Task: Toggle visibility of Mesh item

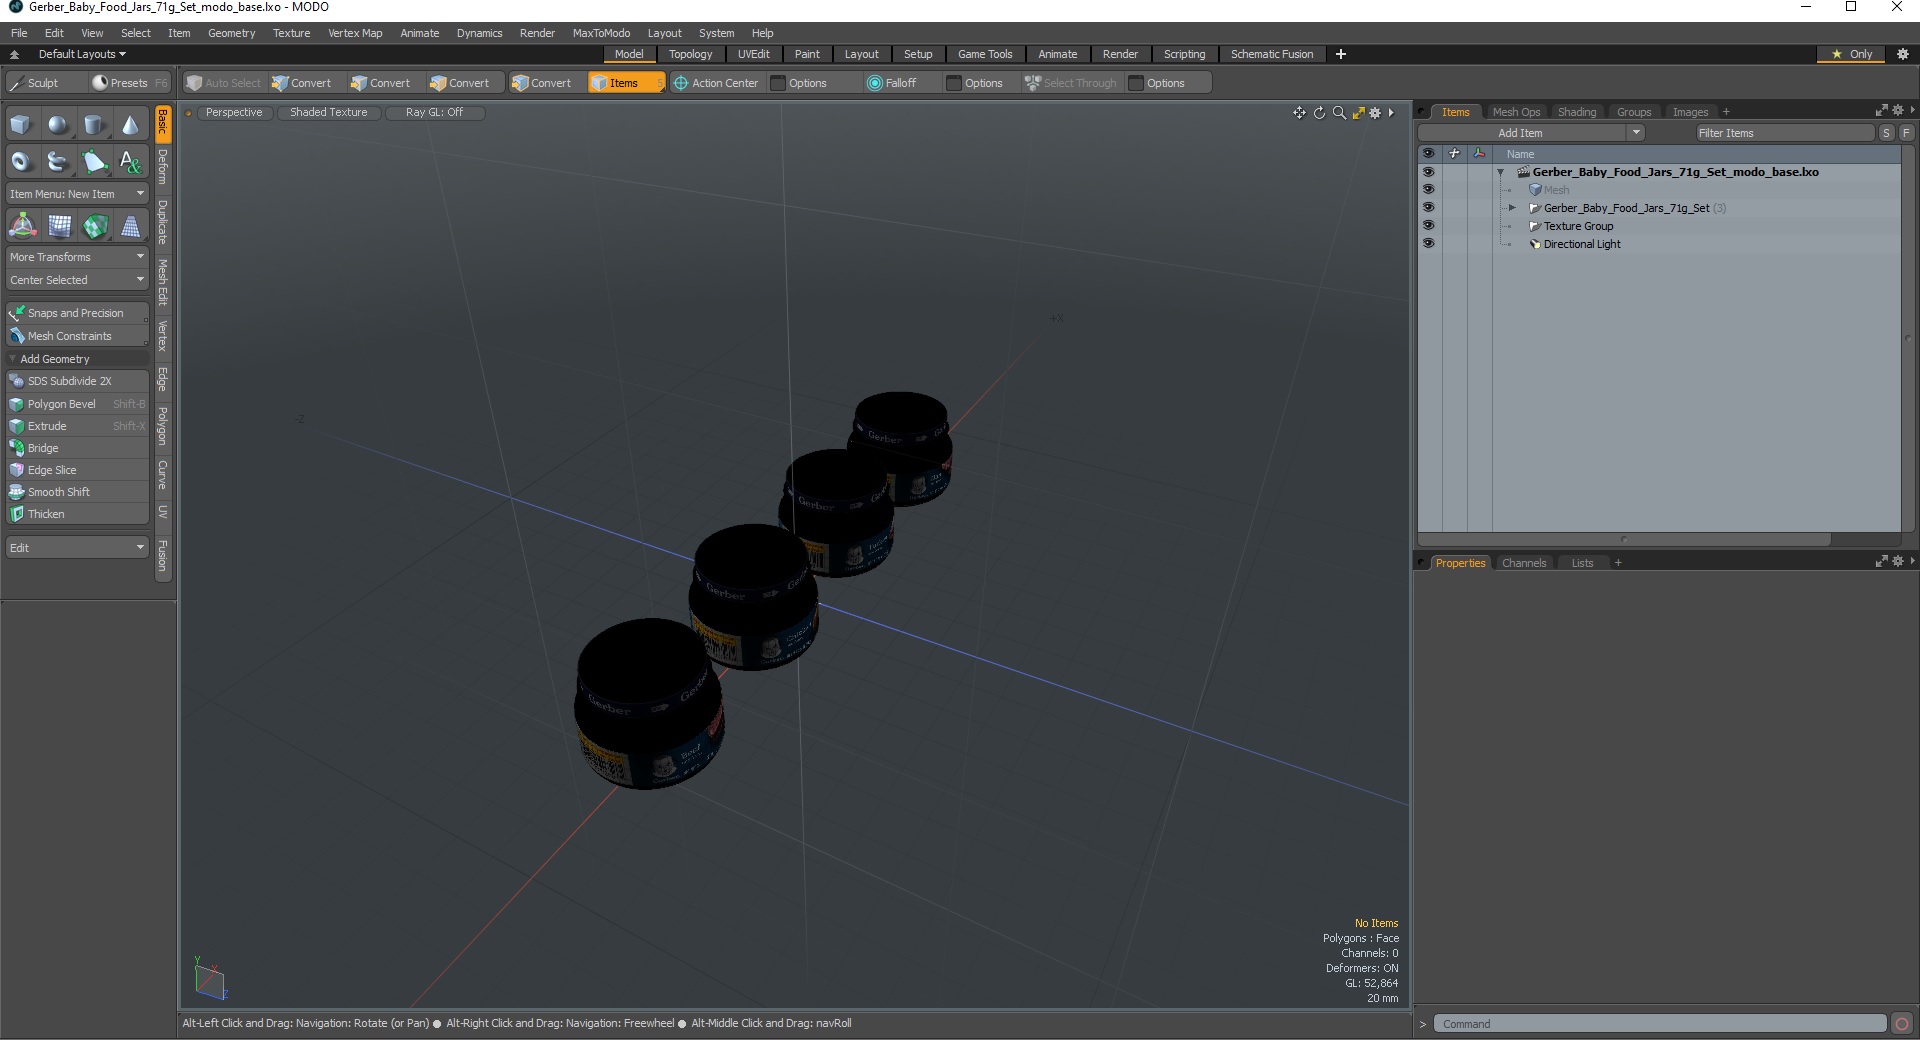Action: pos(1428,190)
